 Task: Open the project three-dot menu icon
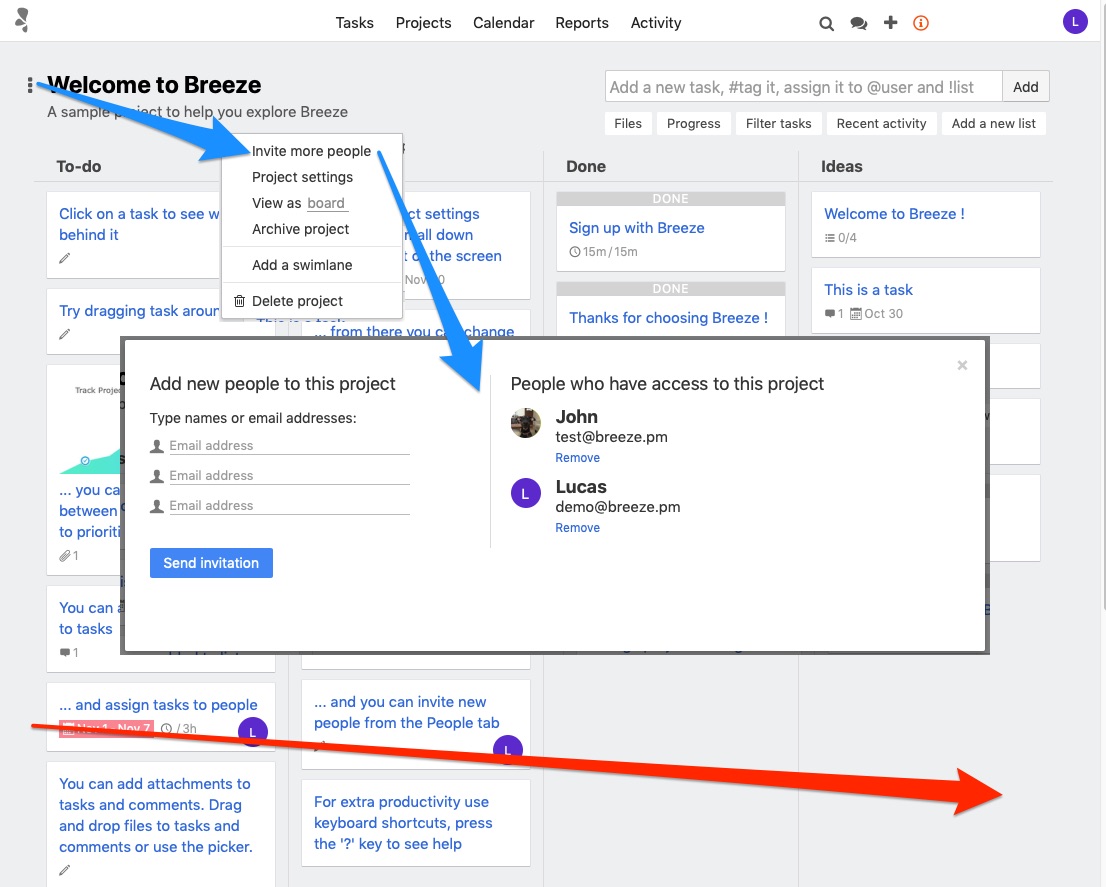point(30,85)
